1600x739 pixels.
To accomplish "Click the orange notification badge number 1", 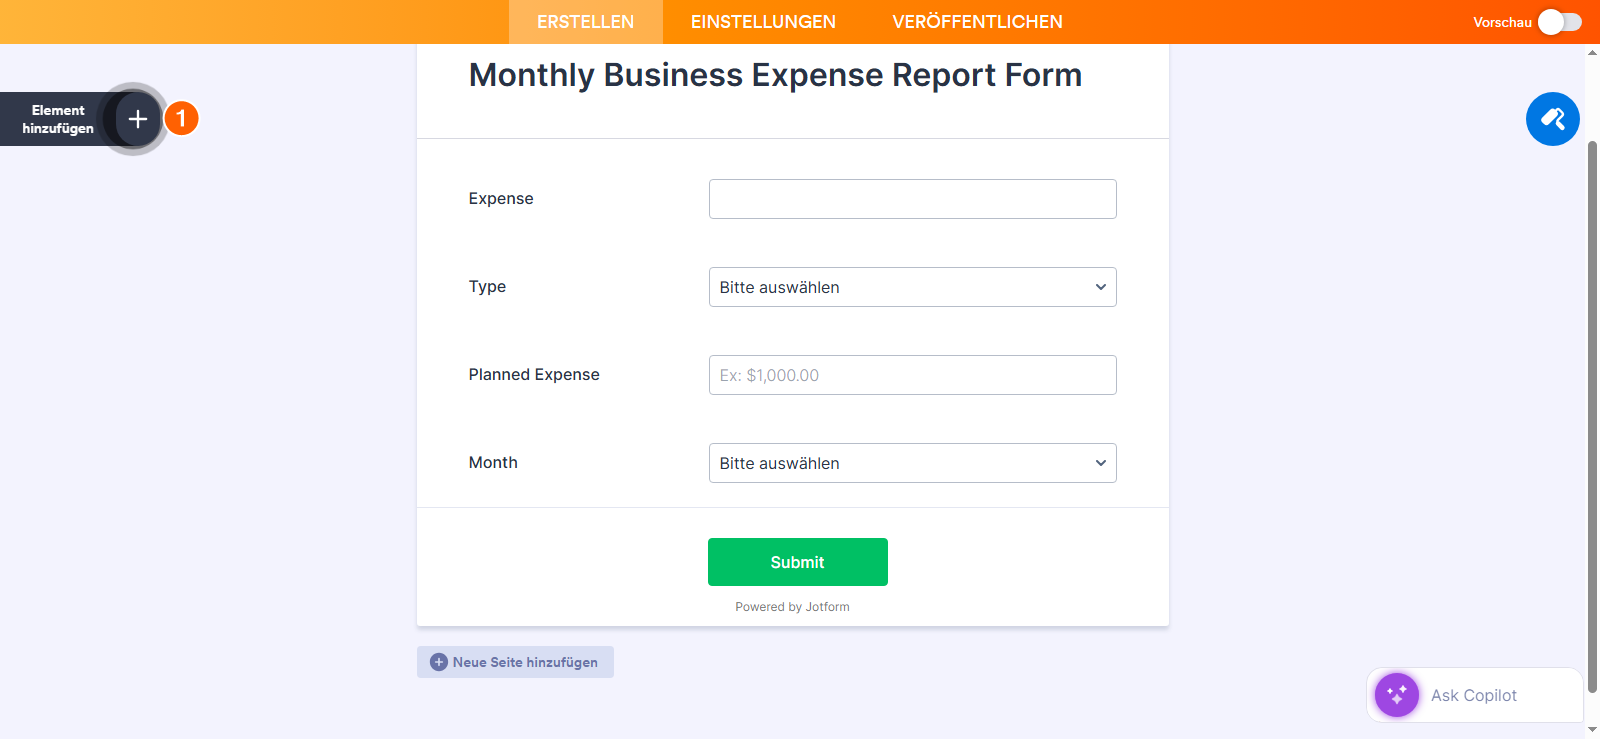I will [x=182, y=119].
